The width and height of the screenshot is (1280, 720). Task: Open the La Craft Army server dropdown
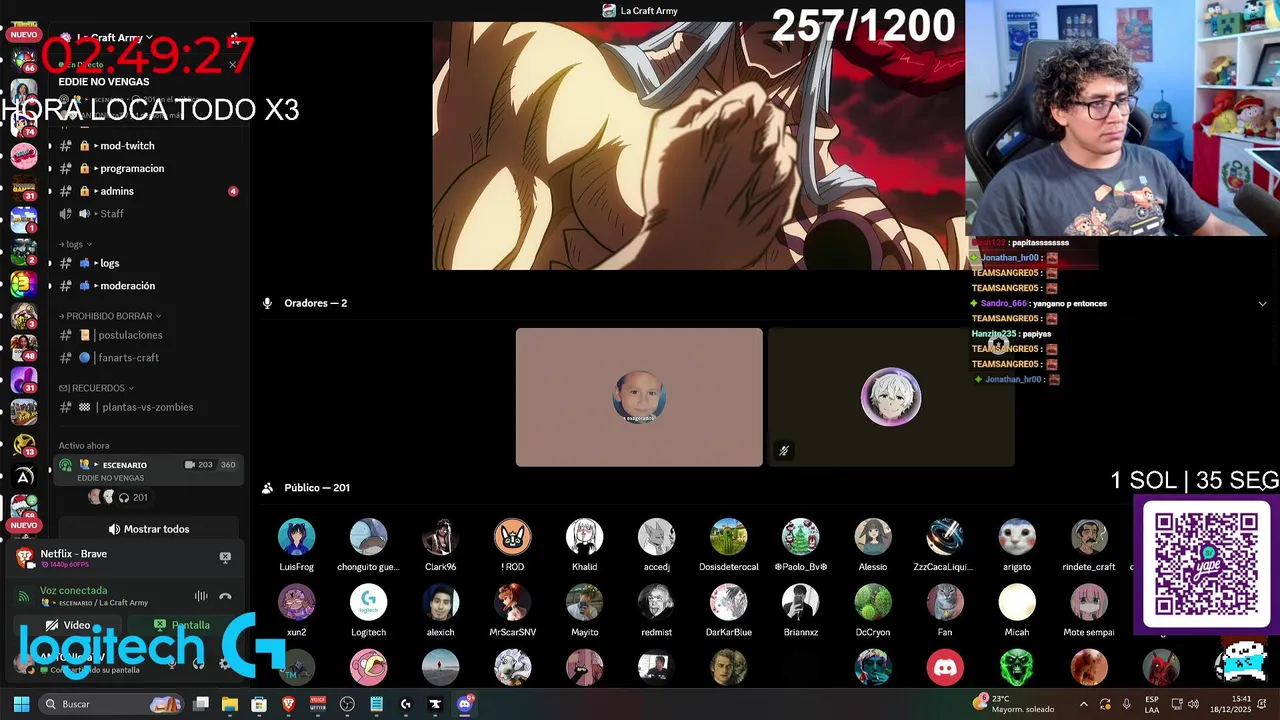115,38
